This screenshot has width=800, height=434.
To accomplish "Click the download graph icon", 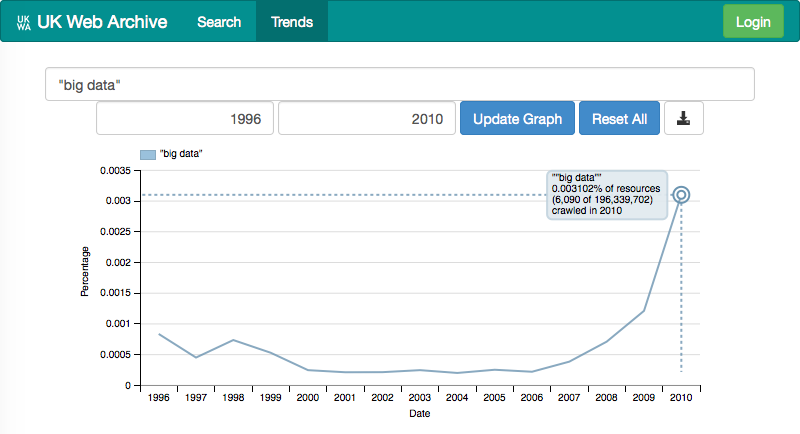I will tap(684, 118).
